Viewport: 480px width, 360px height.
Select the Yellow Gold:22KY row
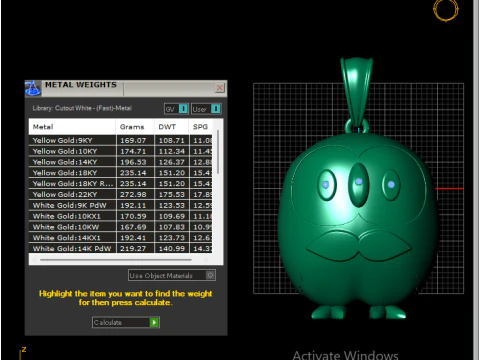120,194
